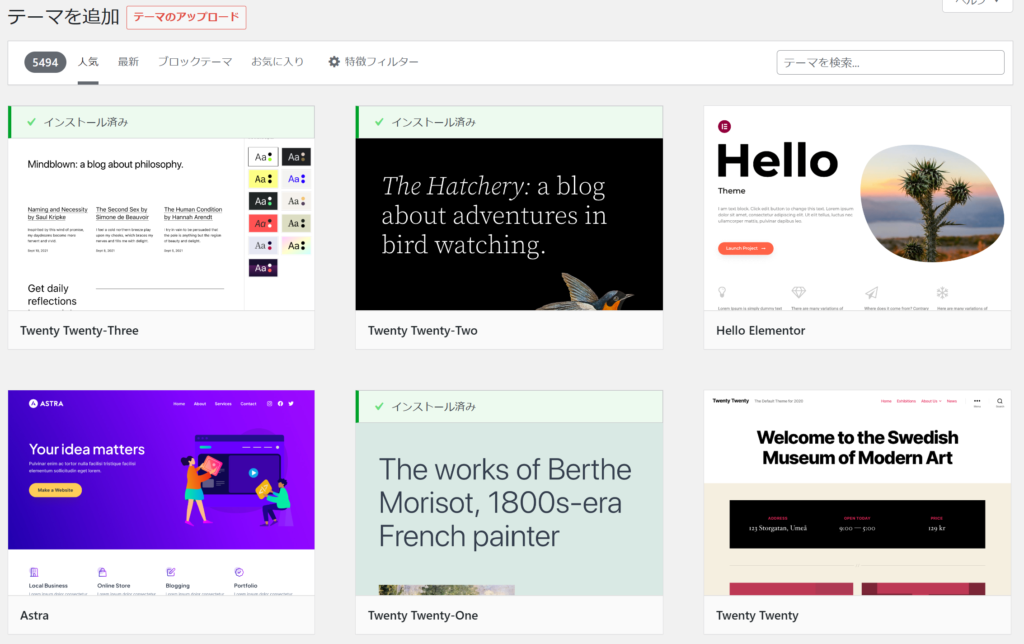Image resolution: width=1024 pixels, height=644 pixels.
Task: Open the Twenty Twenty-Two theme thumbnail
Action: pyautogui.click(x=509, y=223)
